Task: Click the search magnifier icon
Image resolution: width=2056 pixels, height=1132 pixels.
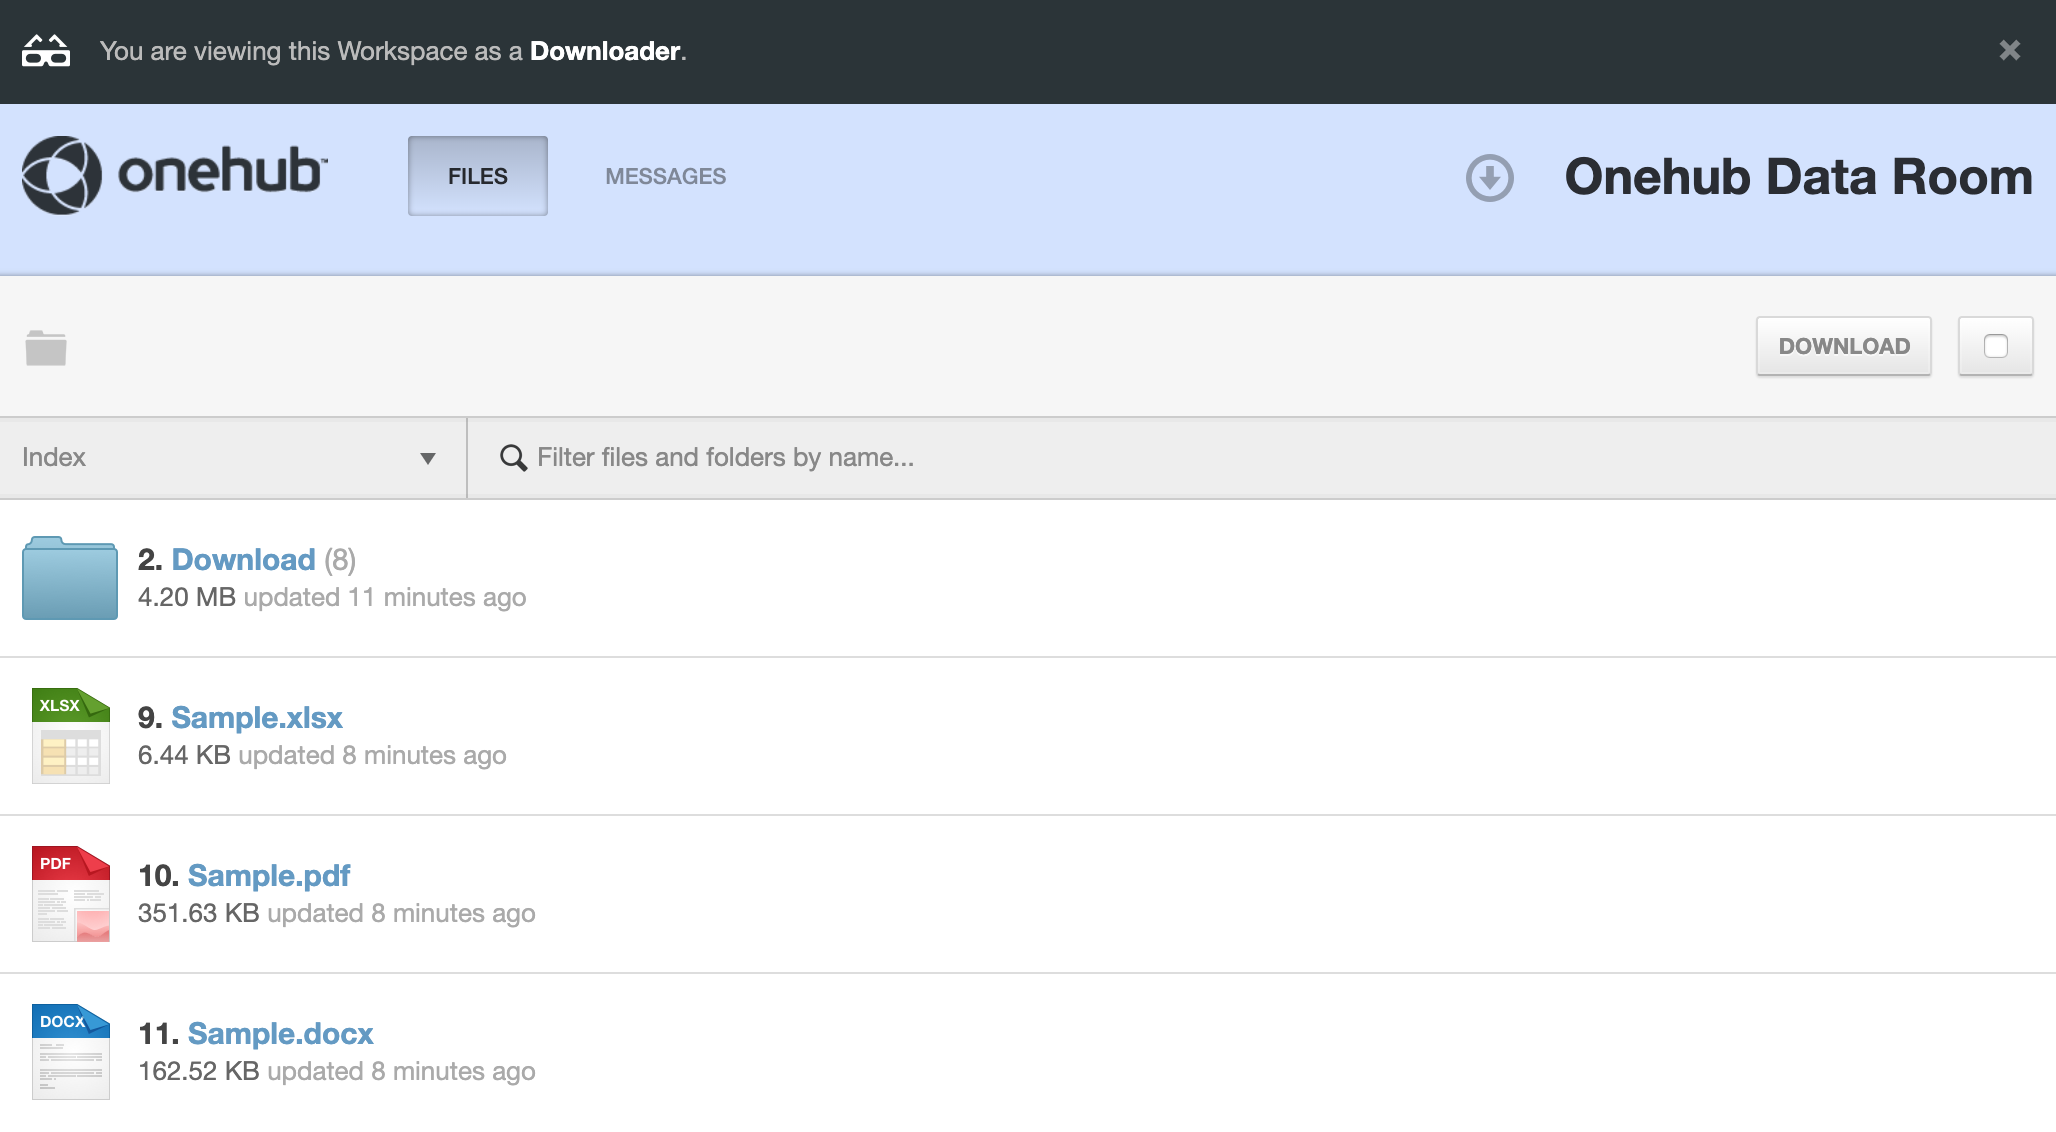Action: click(513, 458)
